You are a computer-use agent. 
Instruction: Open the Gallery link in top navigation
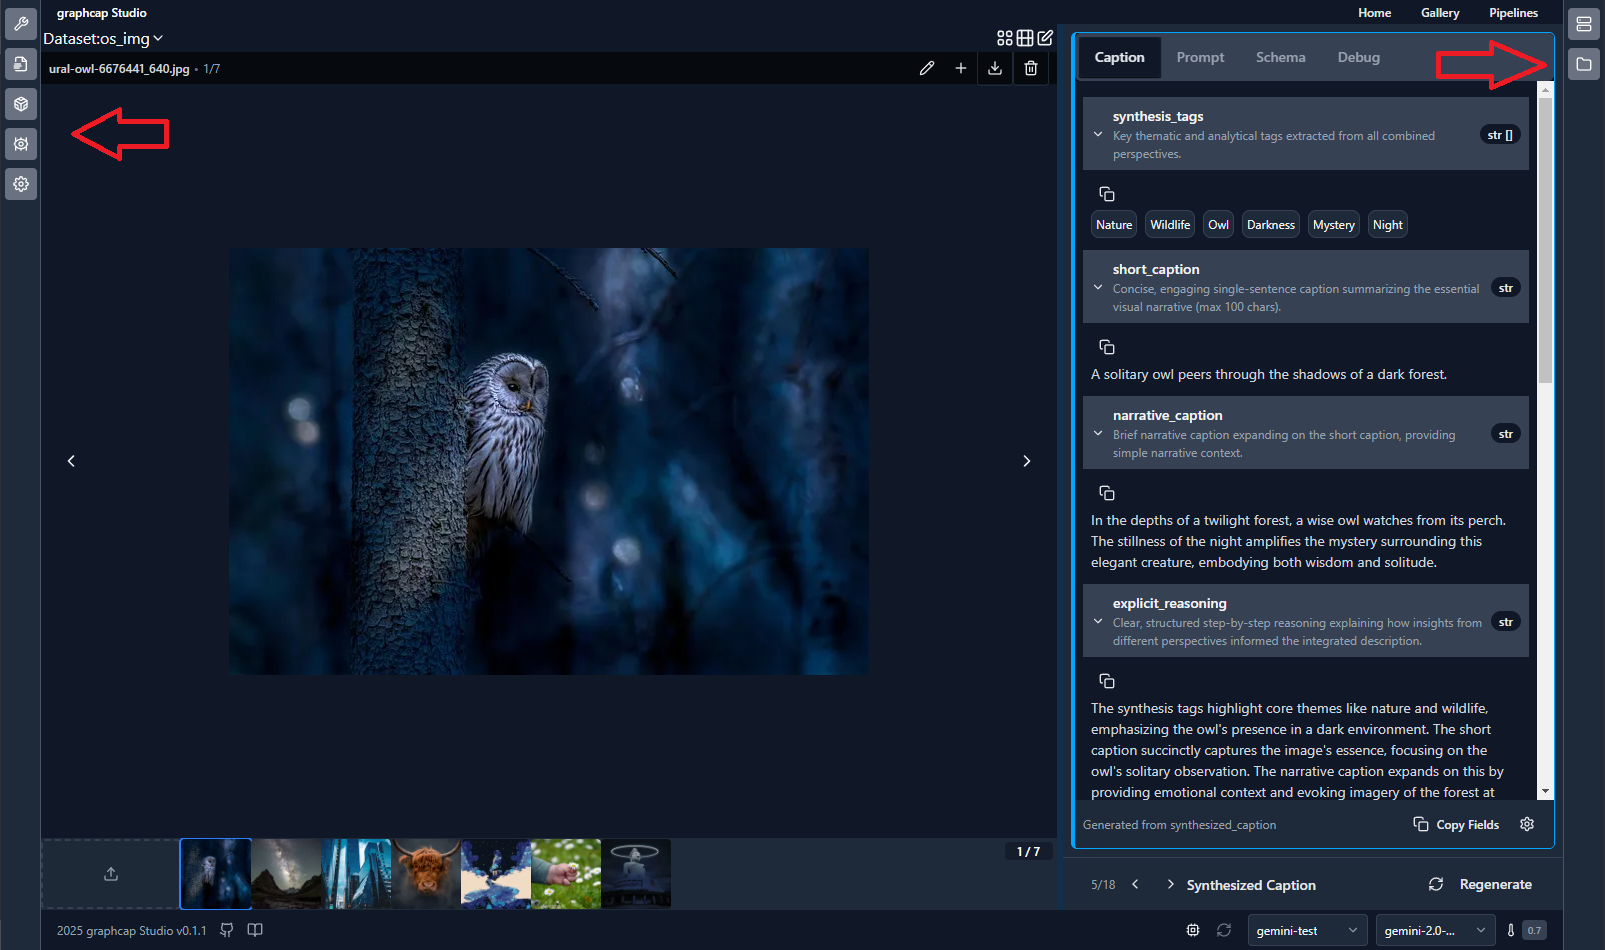(x=1439, y=13)
